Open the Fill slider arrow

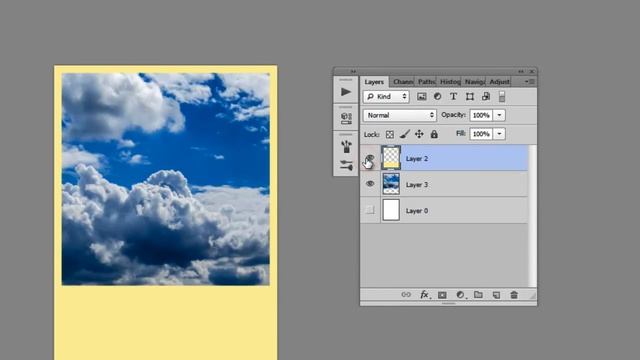499,134
